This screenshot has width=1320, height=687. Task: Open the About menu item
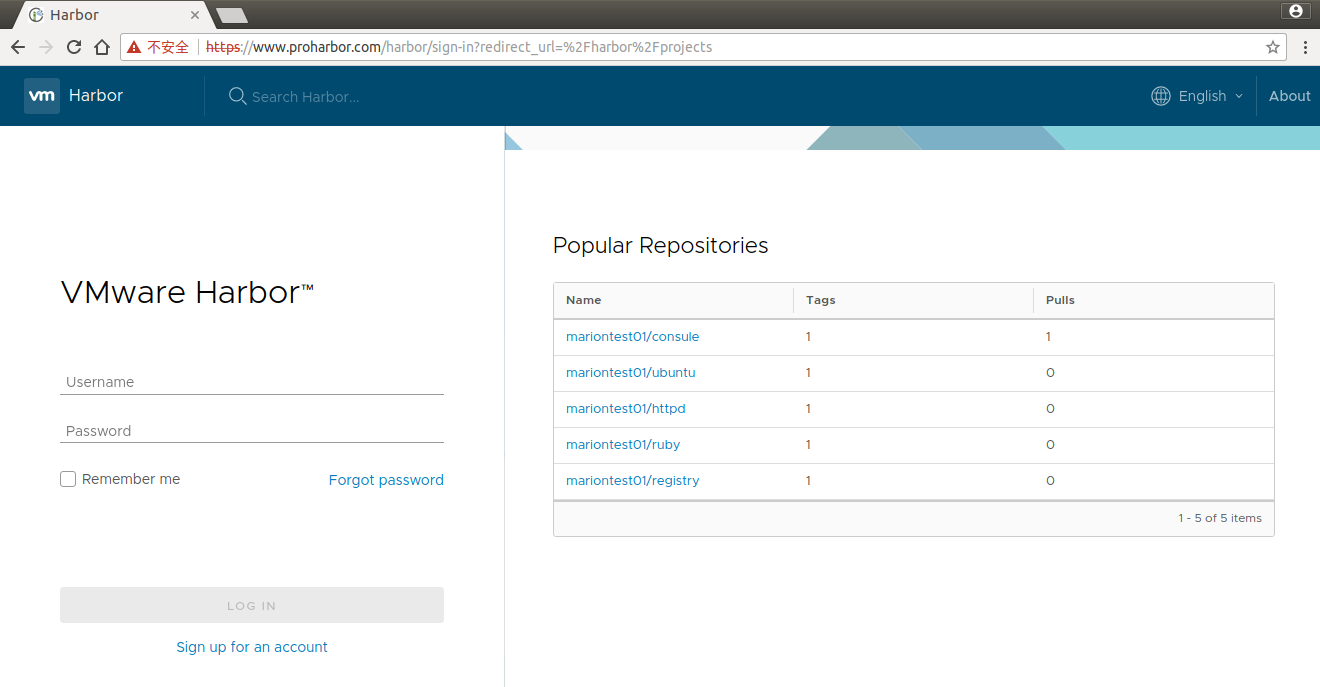(x=1289, y=96)
